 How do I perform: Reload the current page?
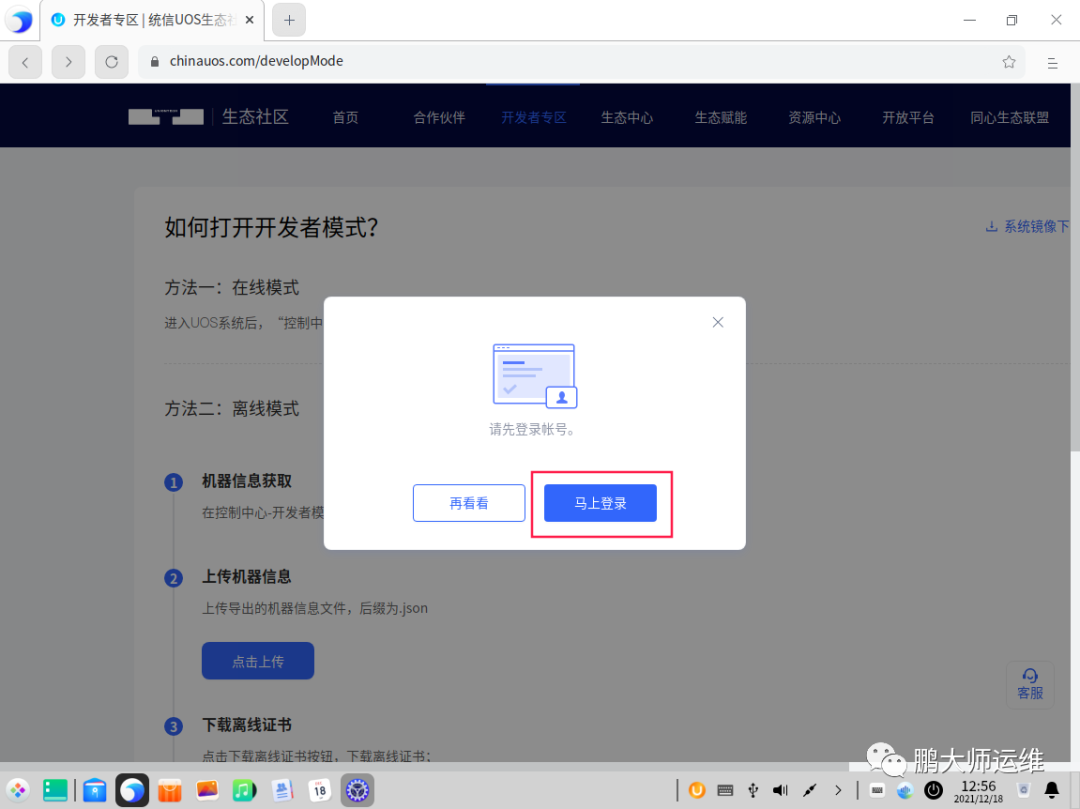[x=112, y=62]
